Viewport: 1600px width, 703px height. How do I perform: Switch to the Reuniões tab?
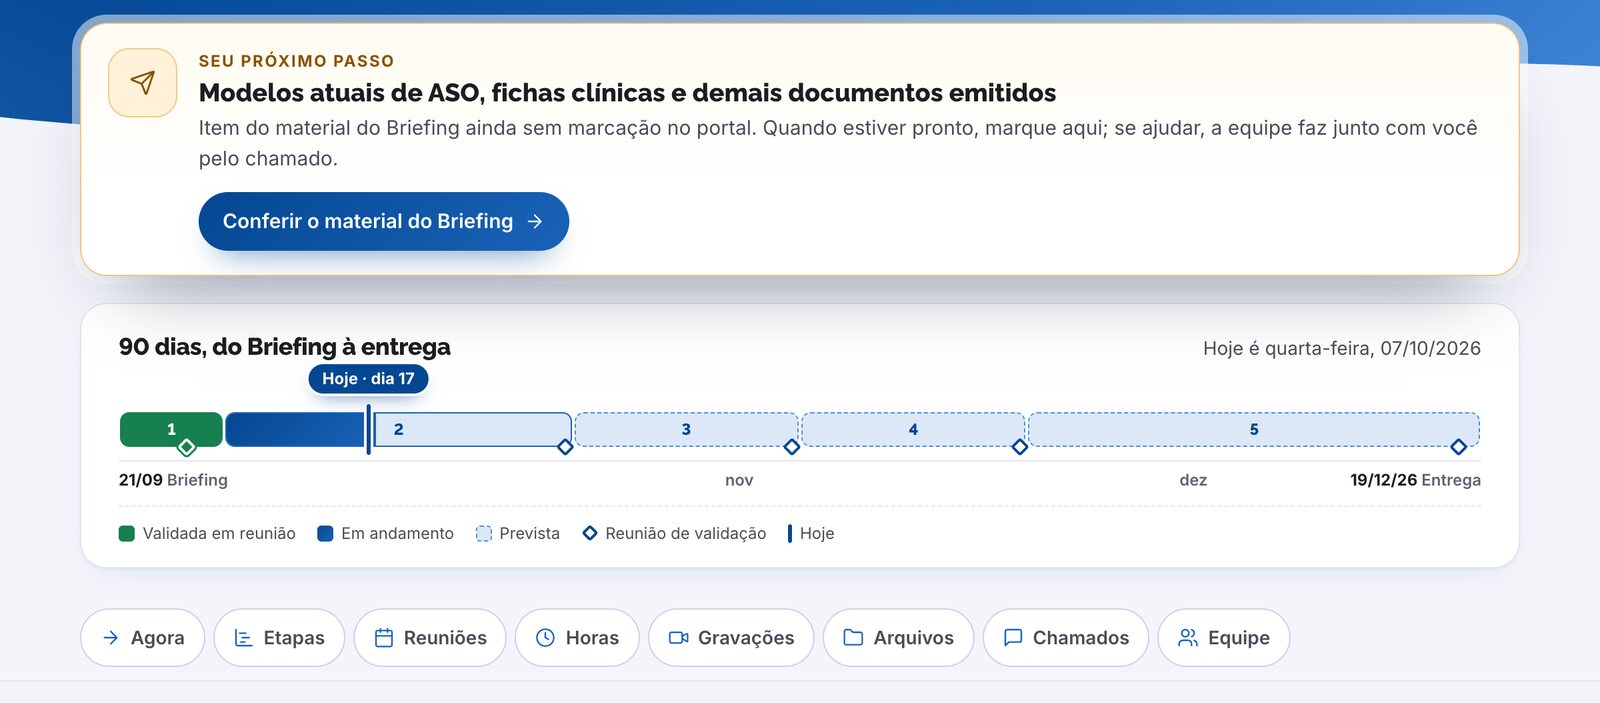[x=430, y=638]
